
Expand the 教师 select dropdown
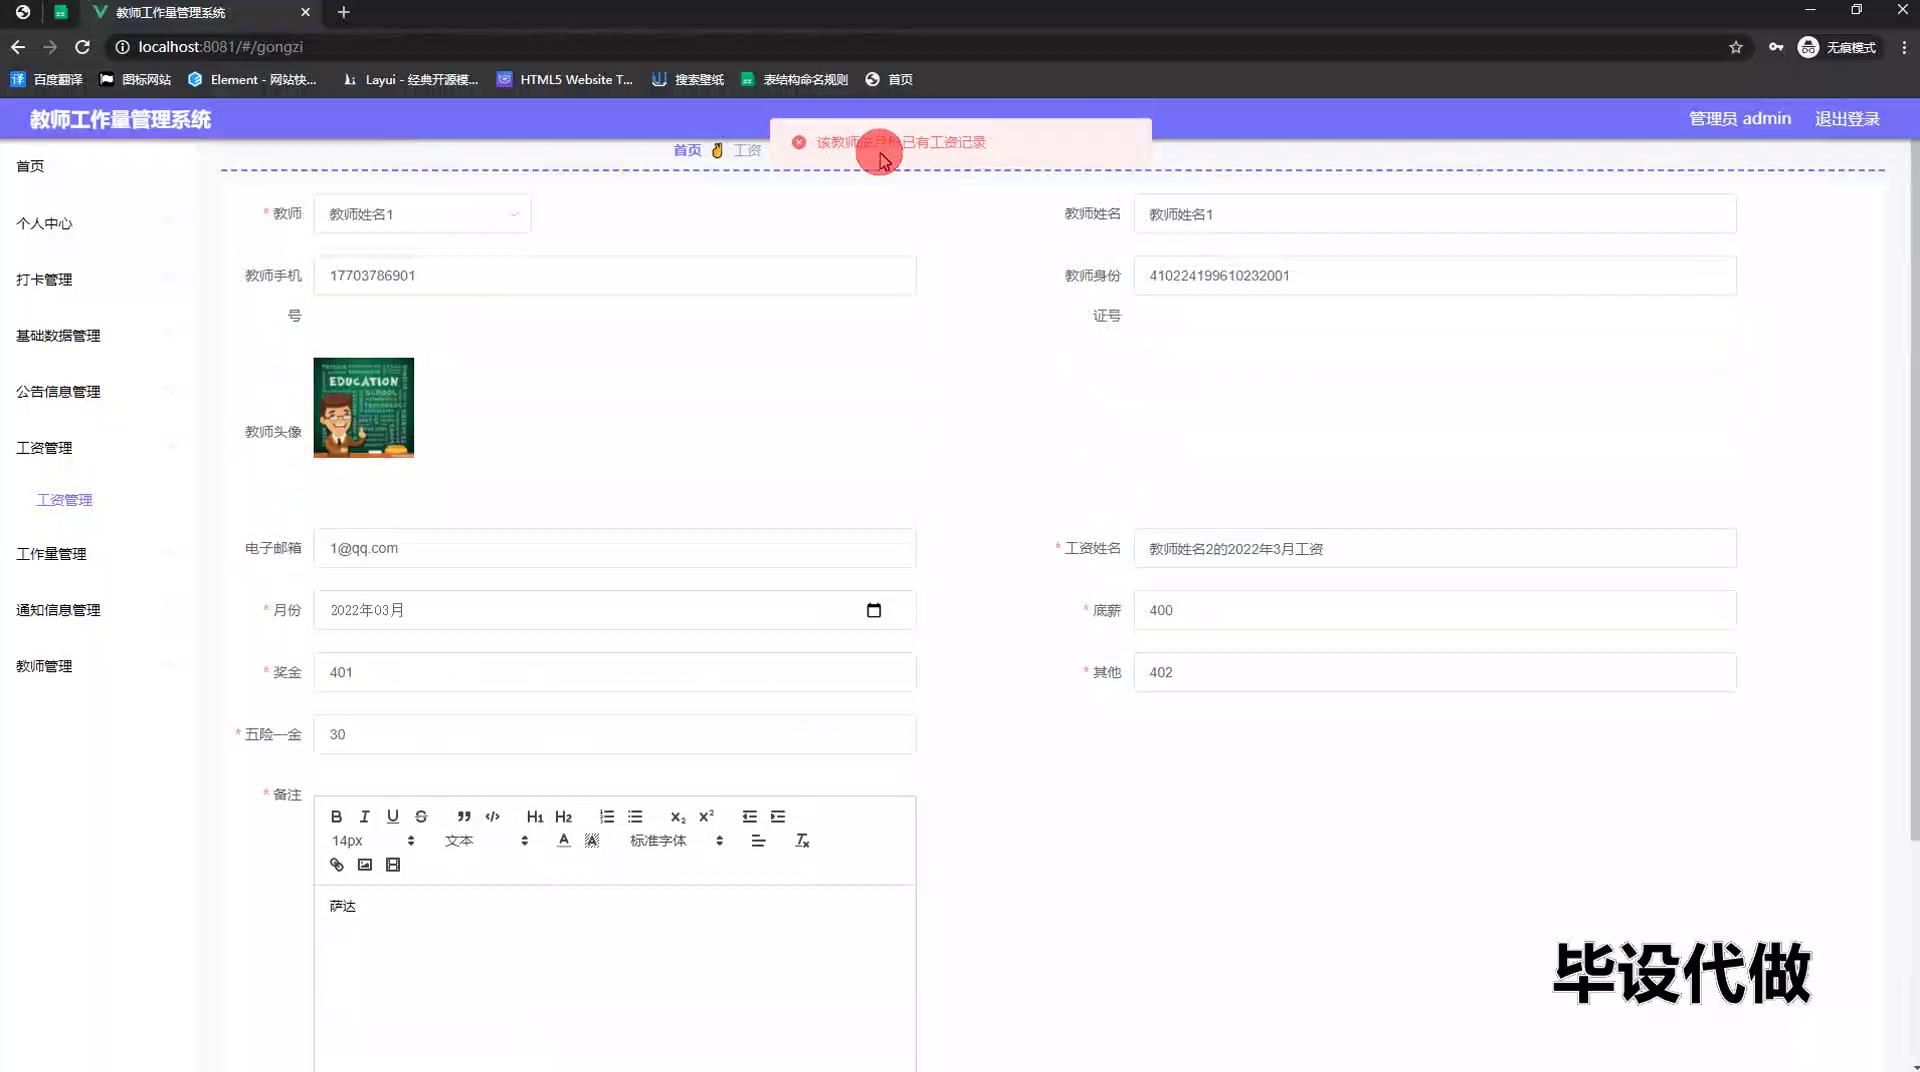(x=422, y=214)
